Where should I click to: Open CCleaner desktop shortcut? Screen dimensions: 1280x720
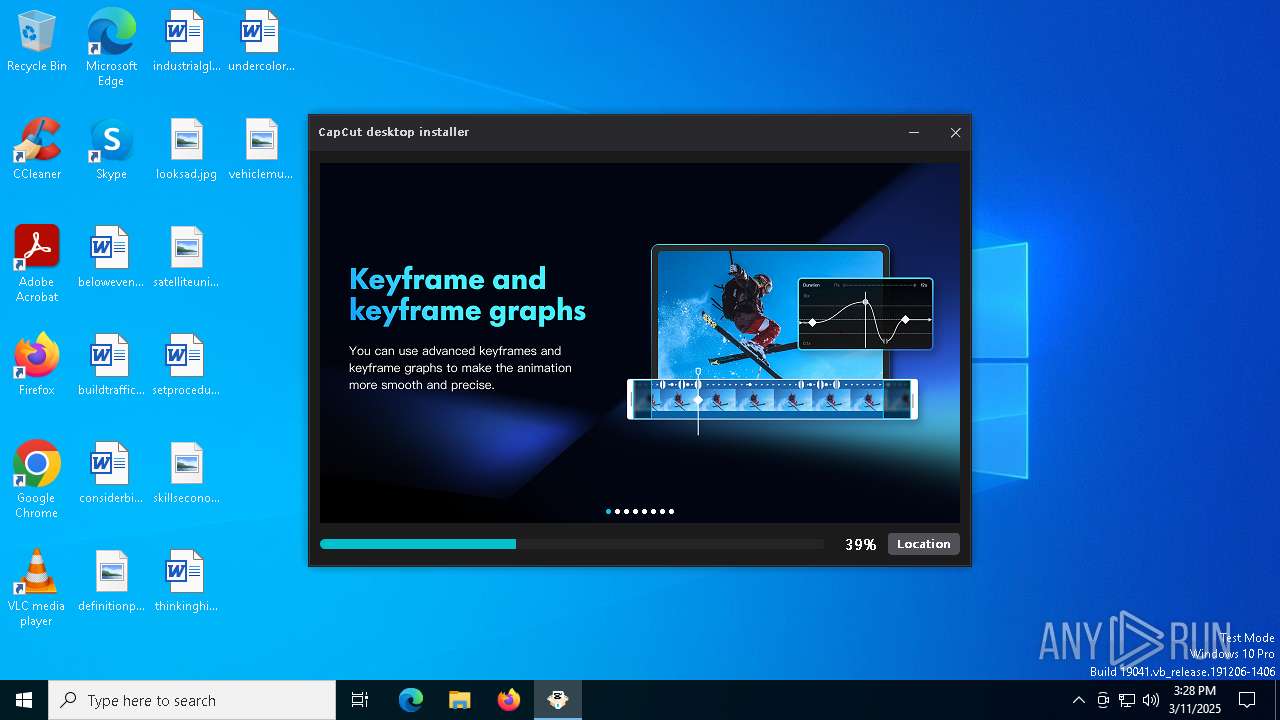click(37, 150)
